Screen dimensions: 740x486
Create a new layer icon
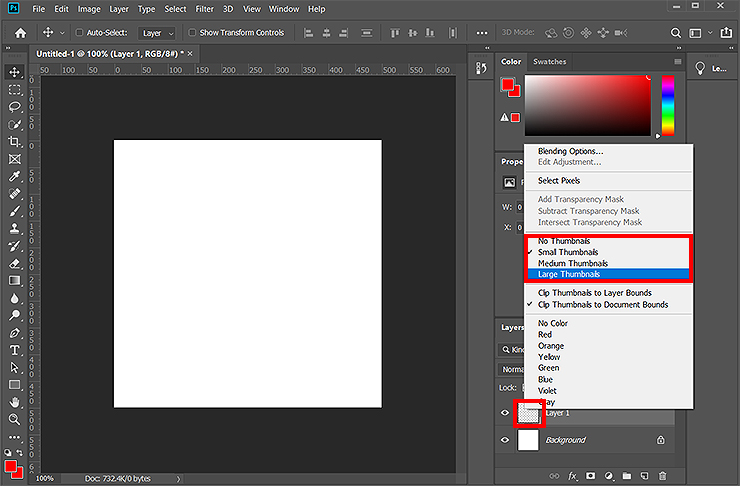[645, 476]
